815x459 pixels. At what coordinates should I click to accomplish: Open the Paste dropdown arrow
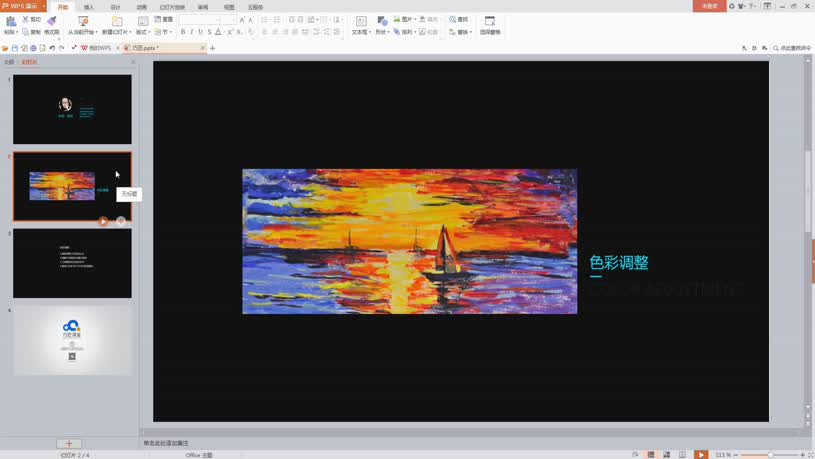point(17,32)
